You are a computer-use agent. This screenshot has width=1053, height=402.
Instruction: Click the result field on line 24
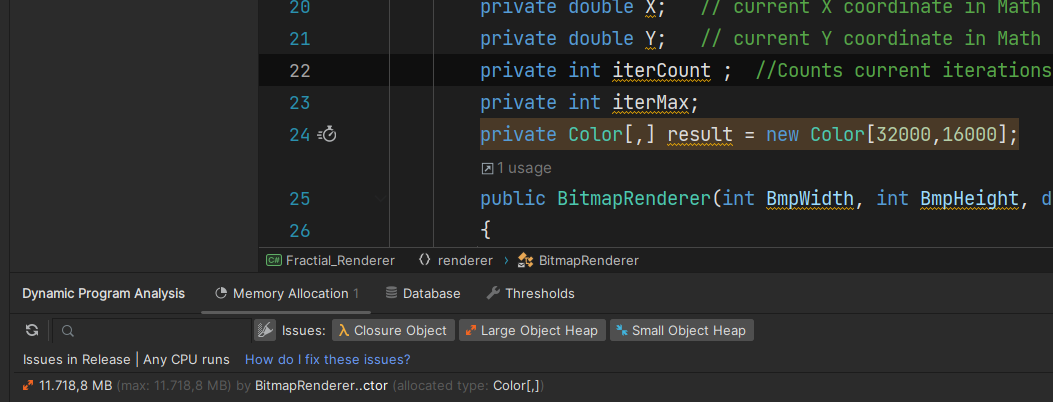coord(700,134)
